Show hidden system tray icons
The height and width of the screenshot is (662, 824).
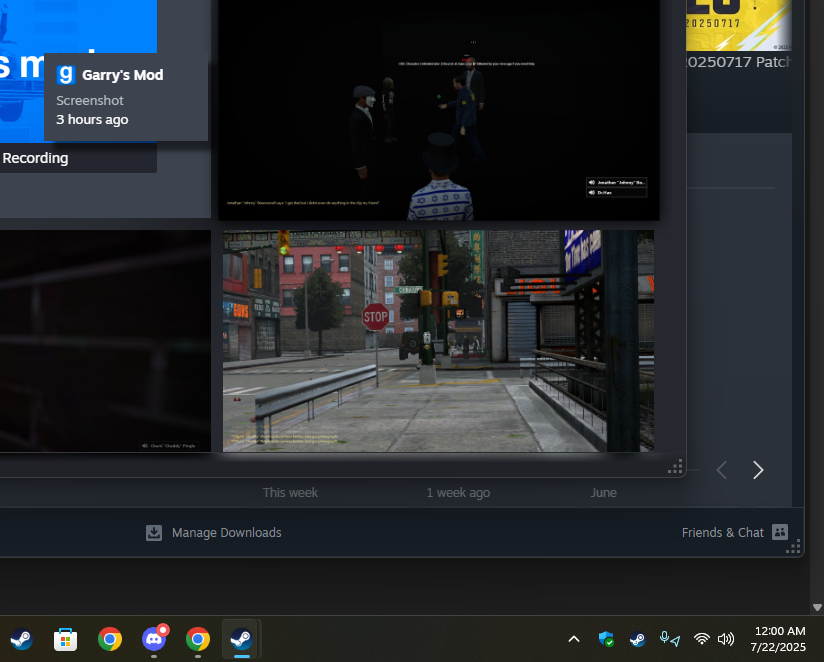574,639
